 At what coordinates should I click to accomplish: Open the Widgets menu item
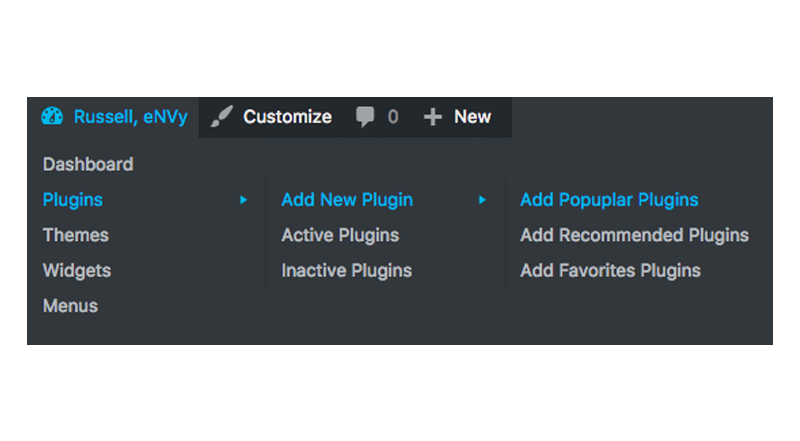pyautogui.click(x=77, y=271)
